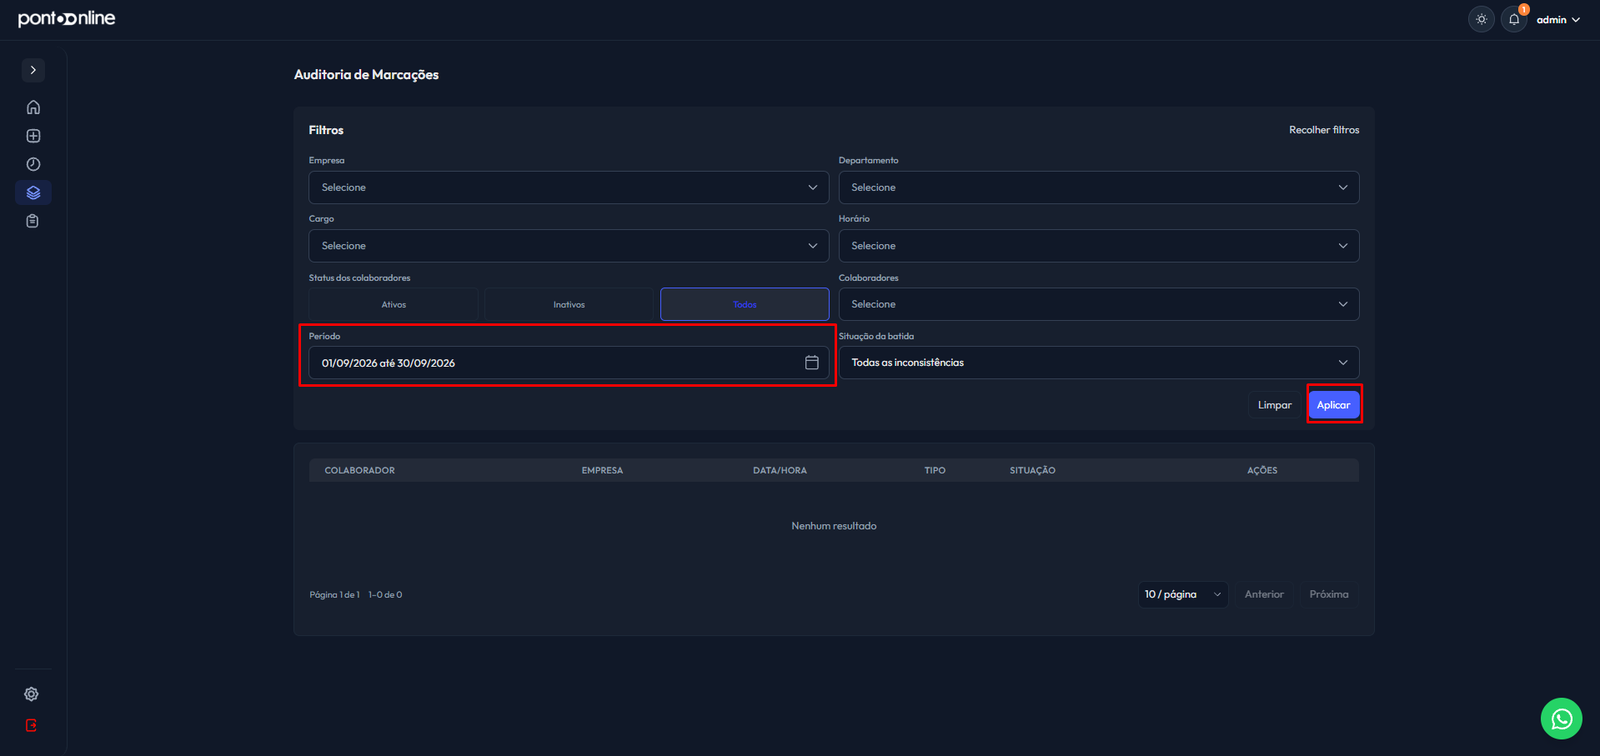Expand the sidebar with the arrow button
This screenshot has height=756, width=1600.
[x=33, y=70]
